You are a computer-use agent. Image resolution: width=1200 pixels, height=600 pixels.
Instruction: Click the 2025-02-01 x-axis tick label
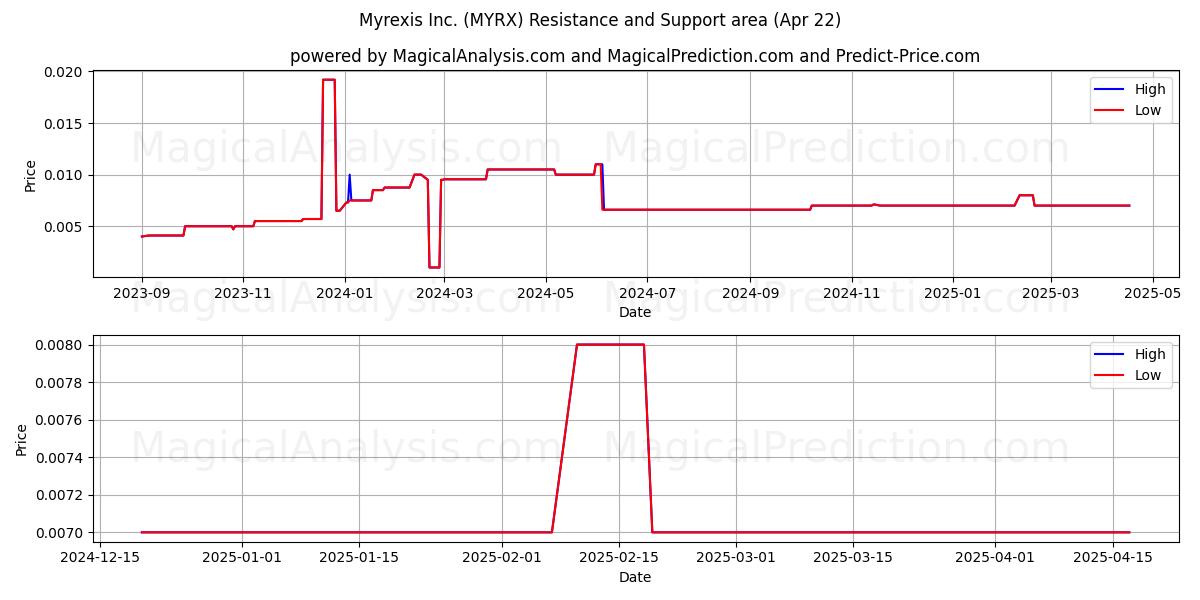(x=502, y=559)
